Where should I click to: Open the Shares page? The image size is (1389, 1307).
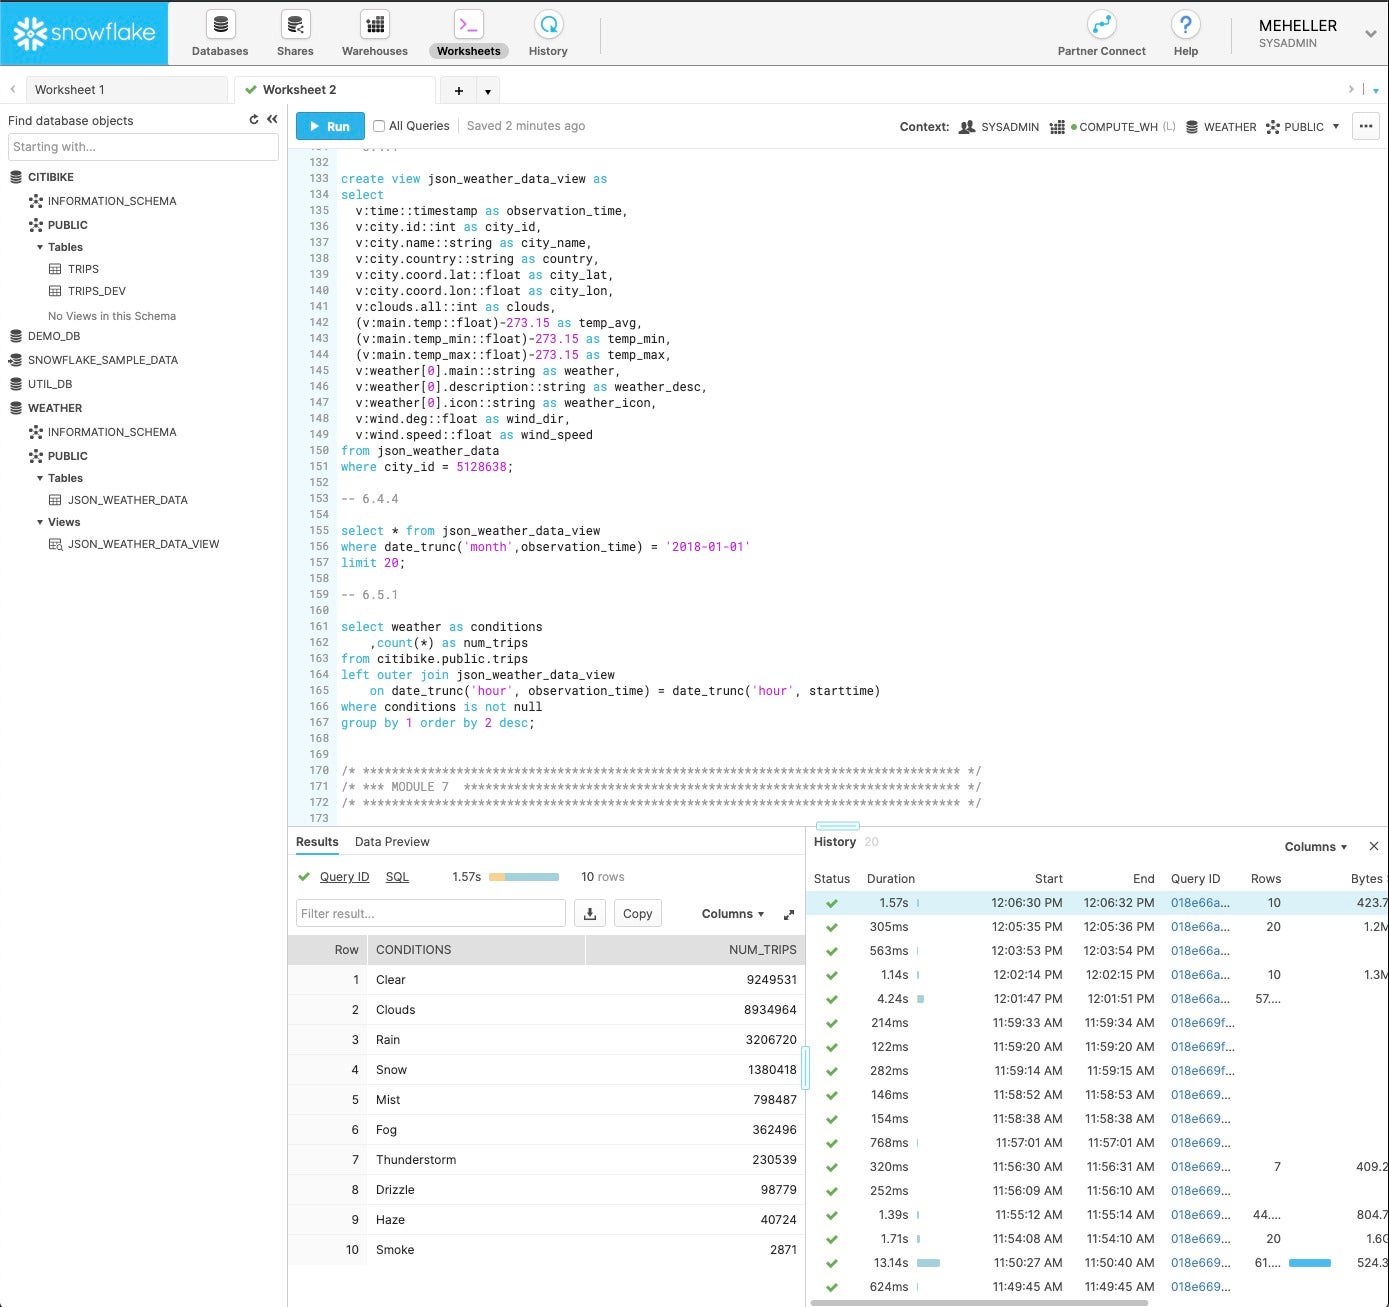[295, 34]
